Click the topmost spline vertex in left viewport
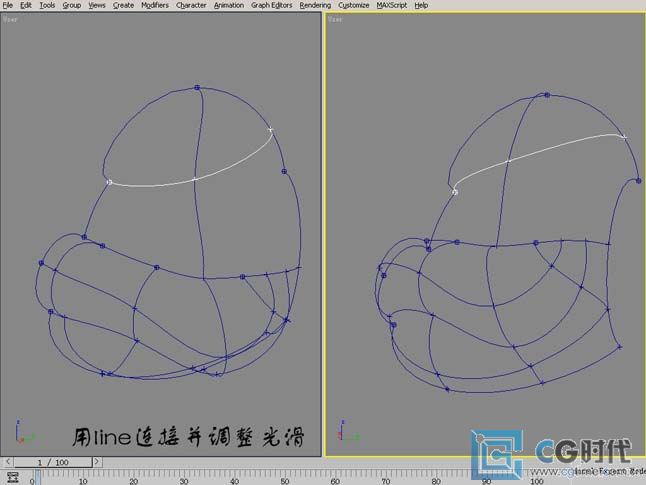The width and height of the screenshot is (646, 485). point(197,88)
